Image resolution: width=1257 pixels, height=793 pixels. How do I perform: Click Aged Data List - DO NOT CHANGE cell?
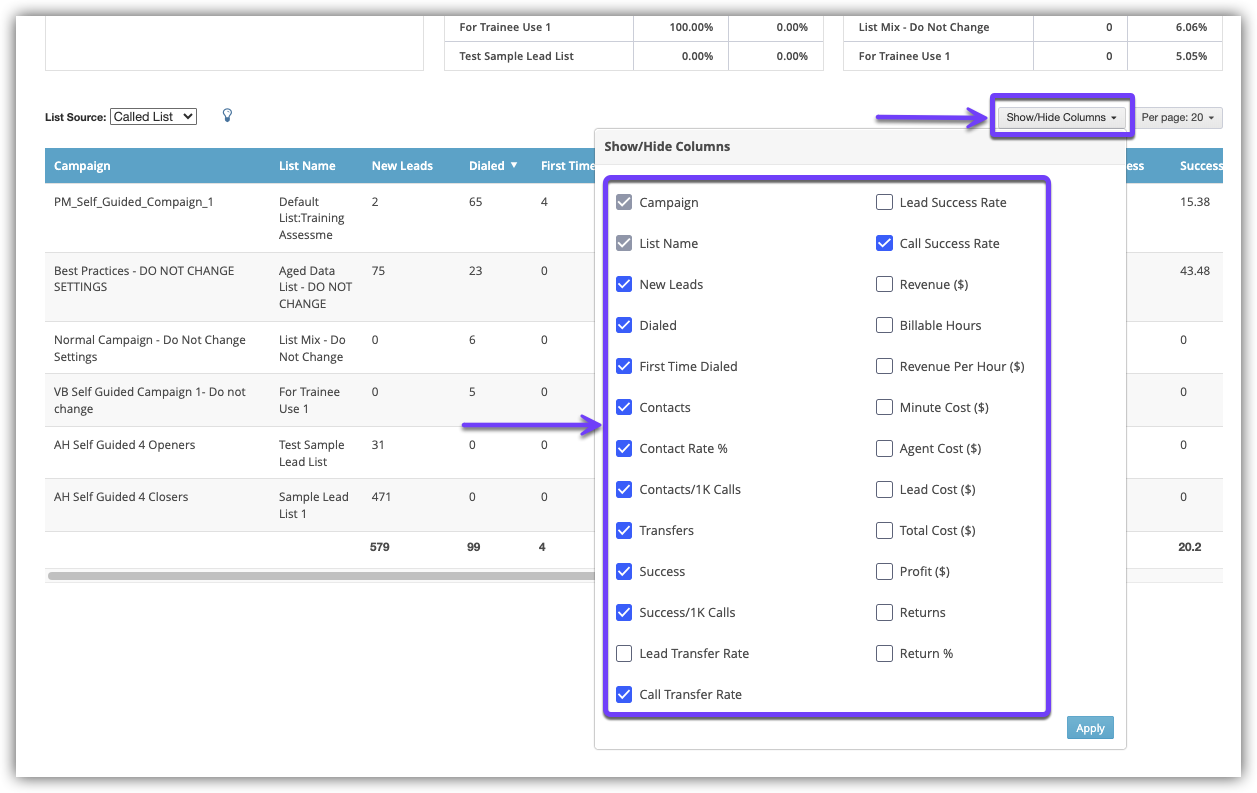(x=315, y=287)
